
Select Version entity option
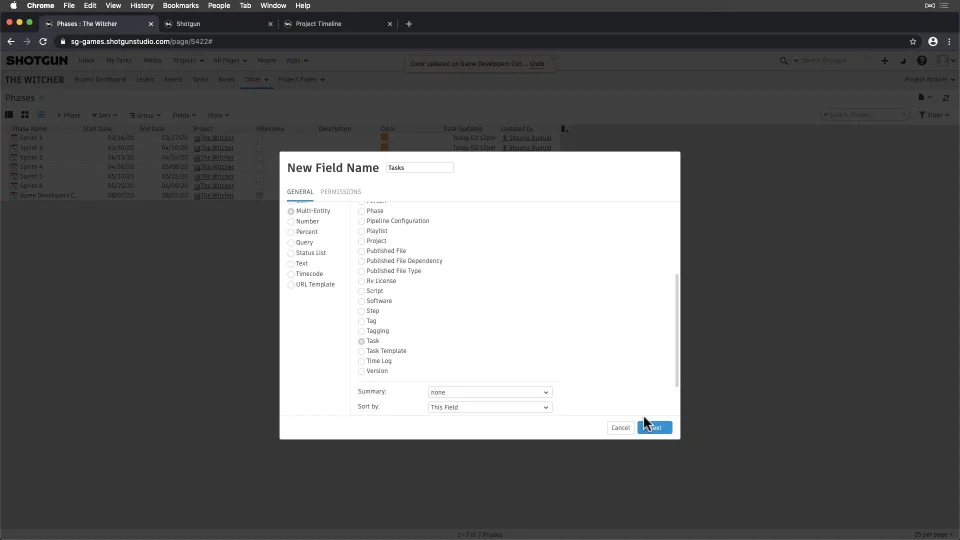361,372
